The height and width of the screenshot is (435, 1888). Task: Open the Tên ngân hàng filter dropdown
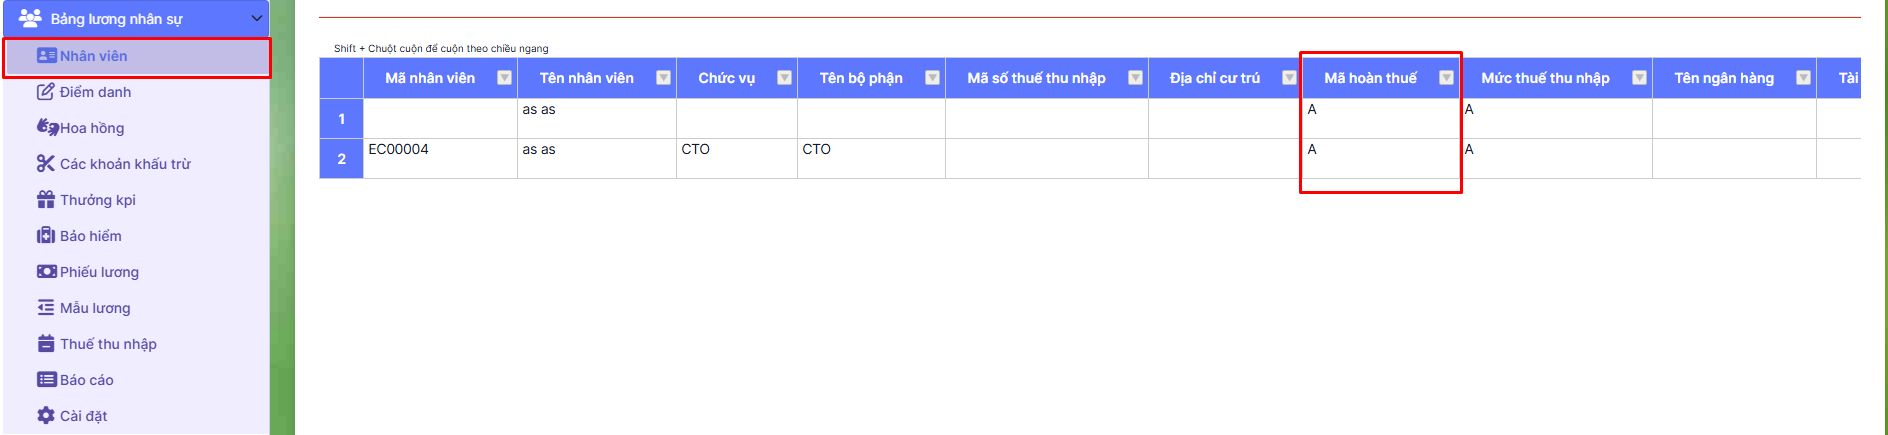click(1803, 78)
